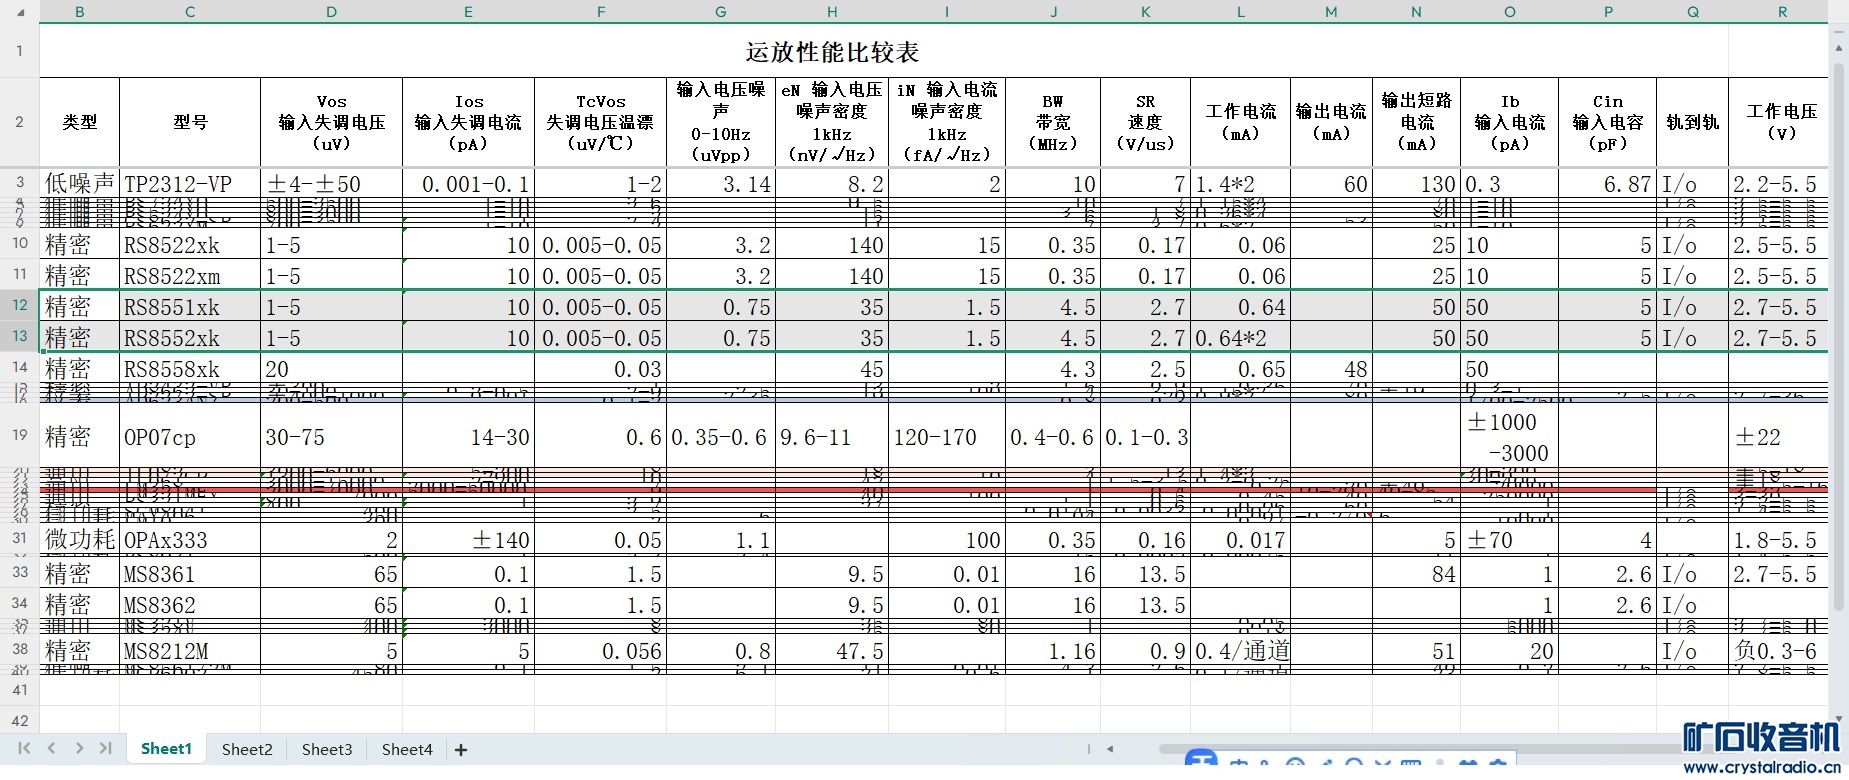
Task: Click the "±22" supply voltage cell
Action: click(1778, 437)
